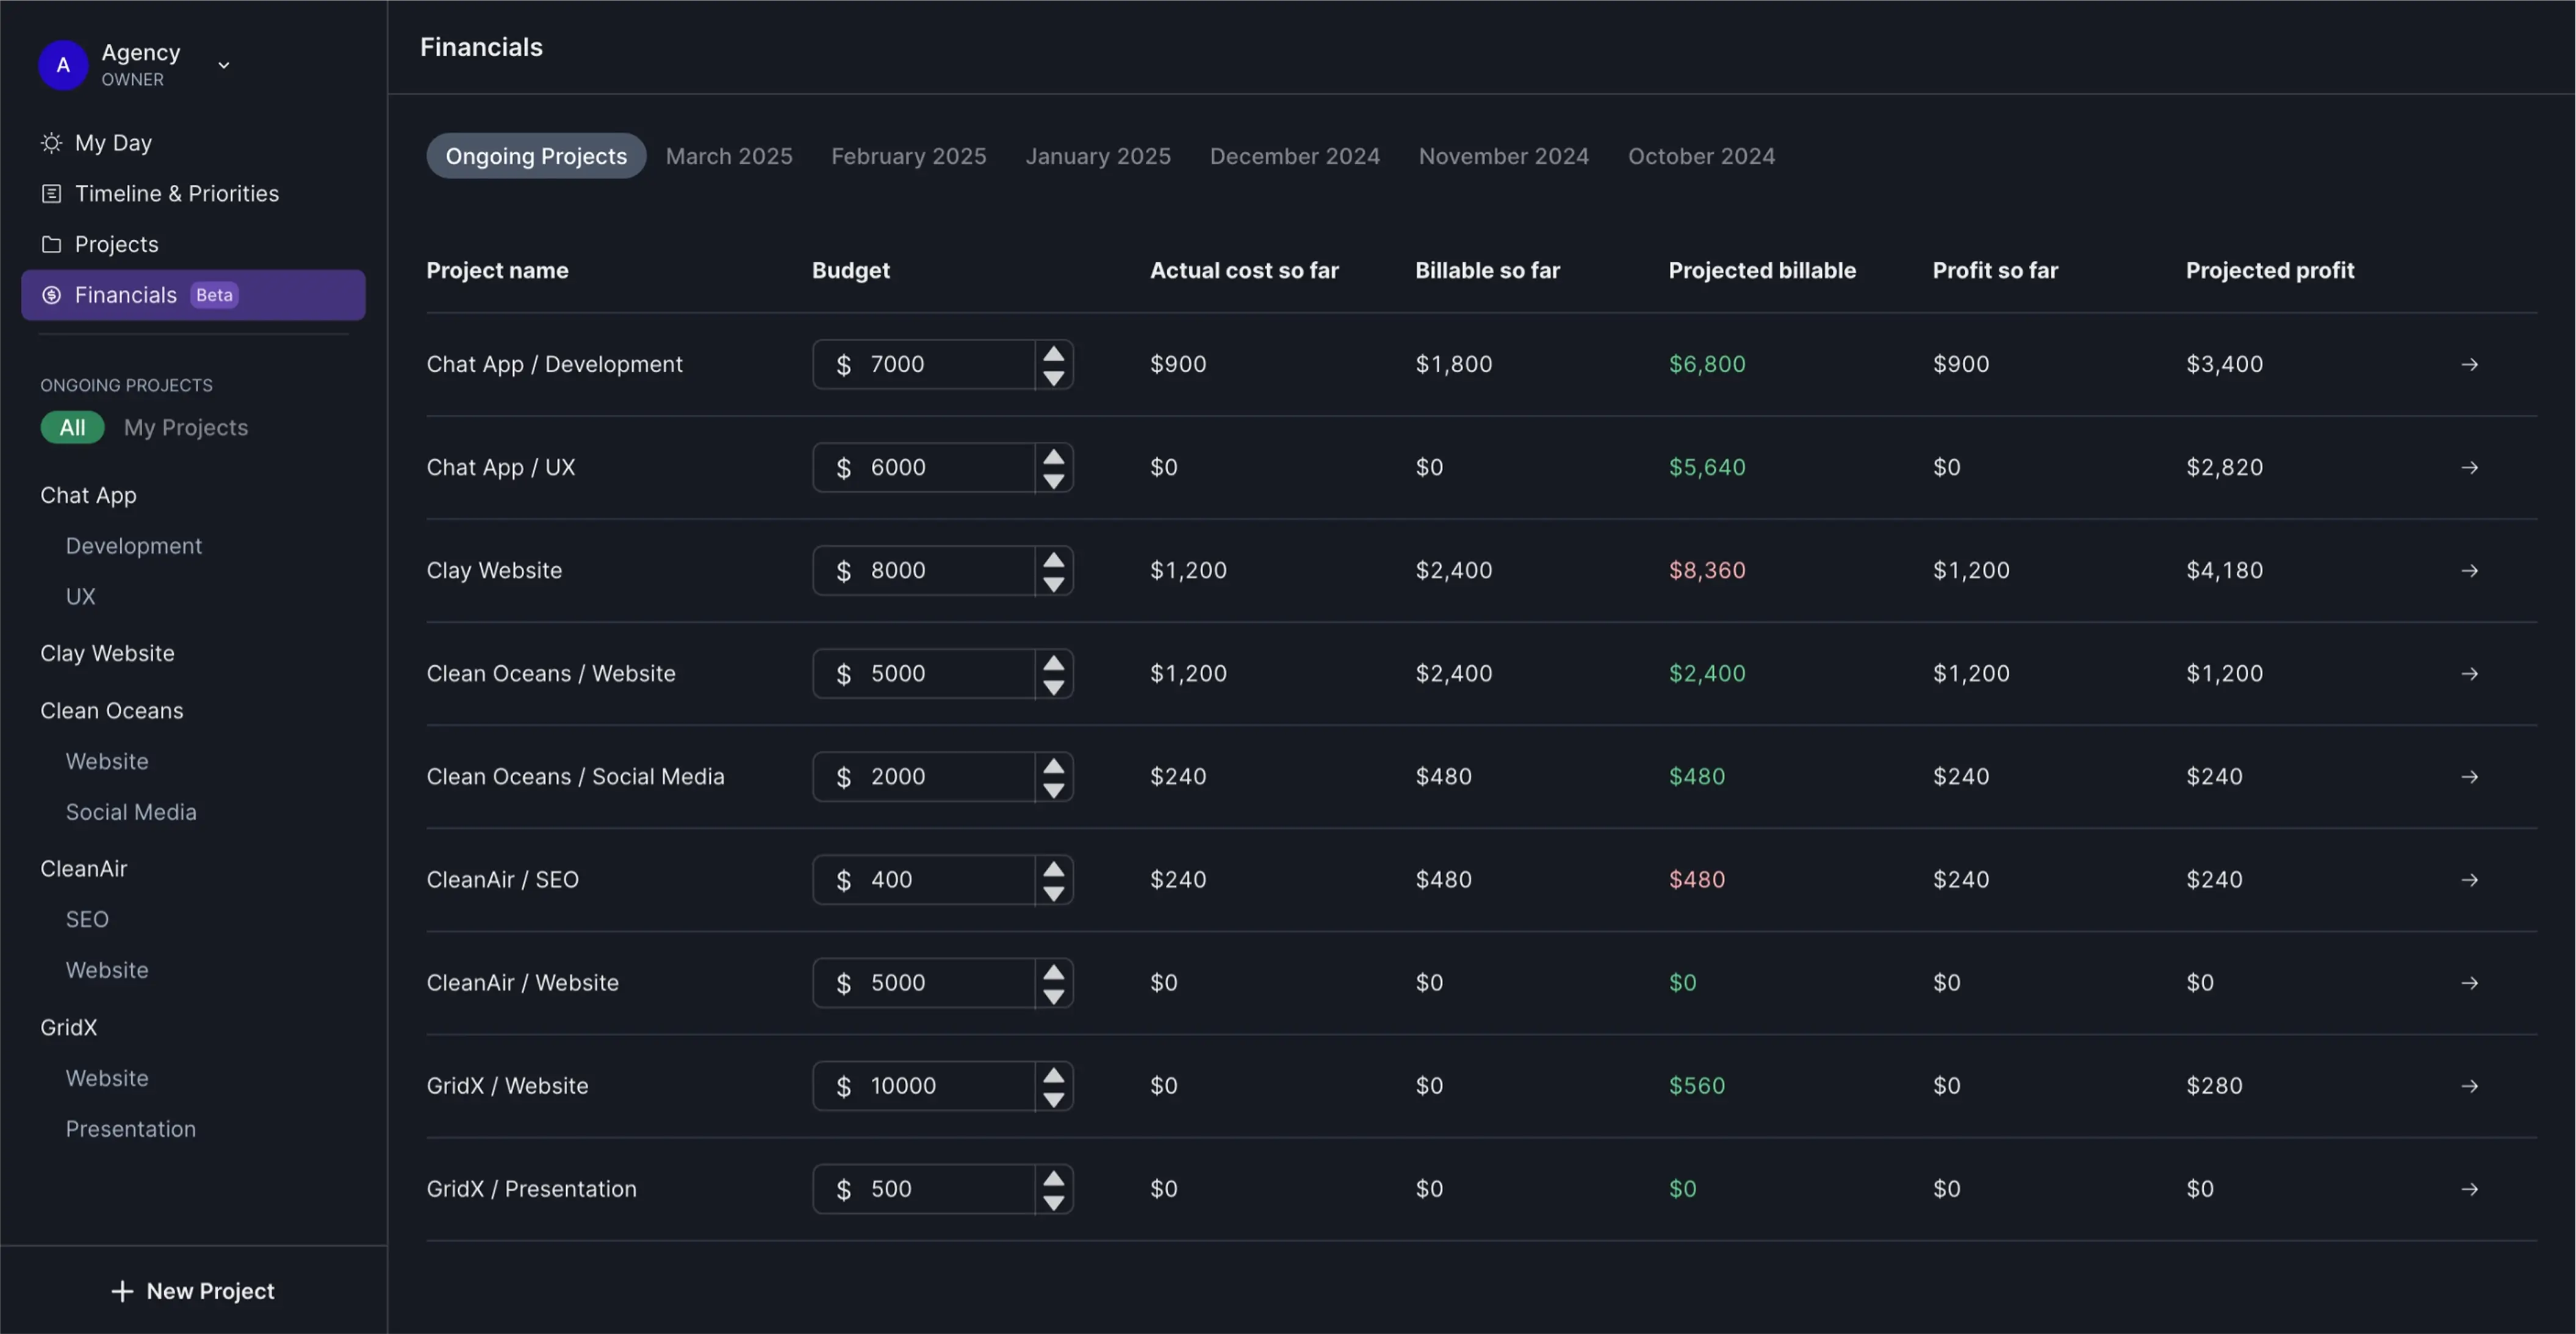Click the Agency avatar circle

click(63, 65)
